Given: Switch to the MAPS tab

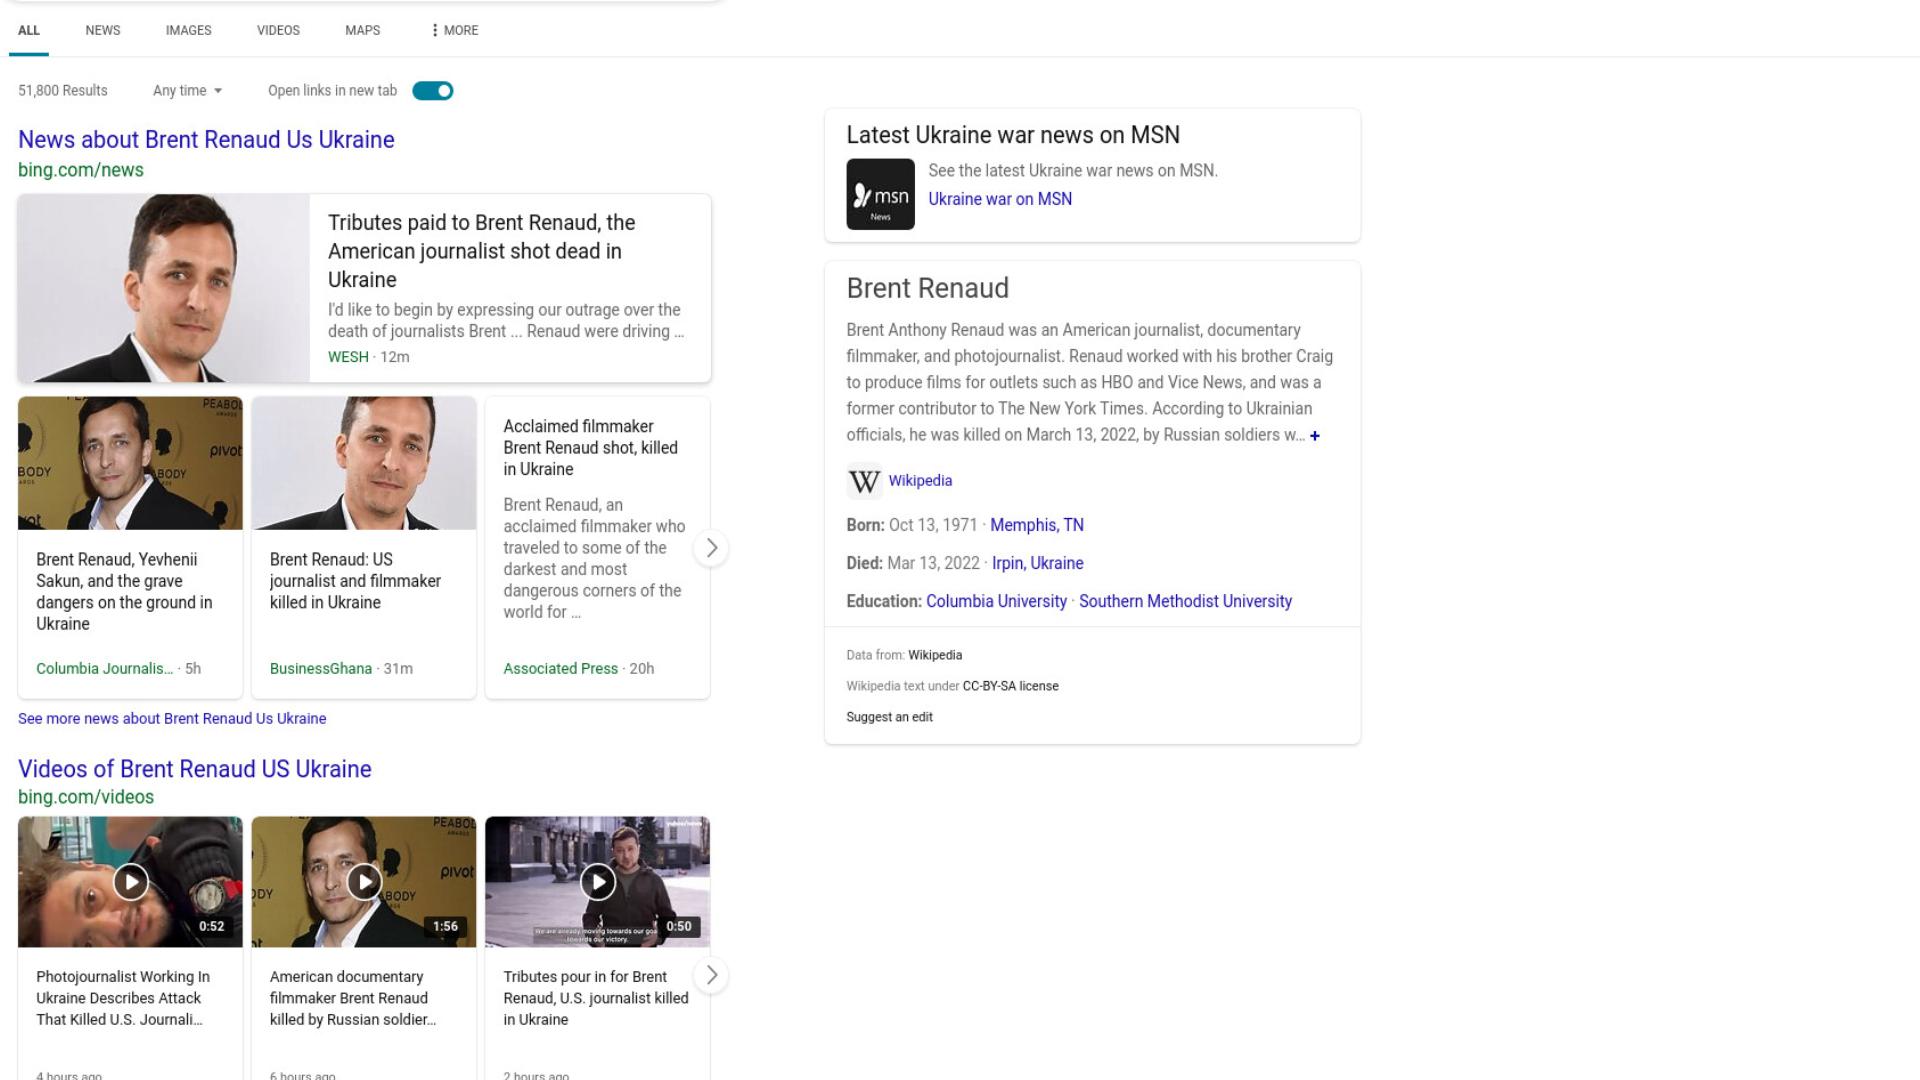Looking at the screenshot, I should tap(363, 30).
